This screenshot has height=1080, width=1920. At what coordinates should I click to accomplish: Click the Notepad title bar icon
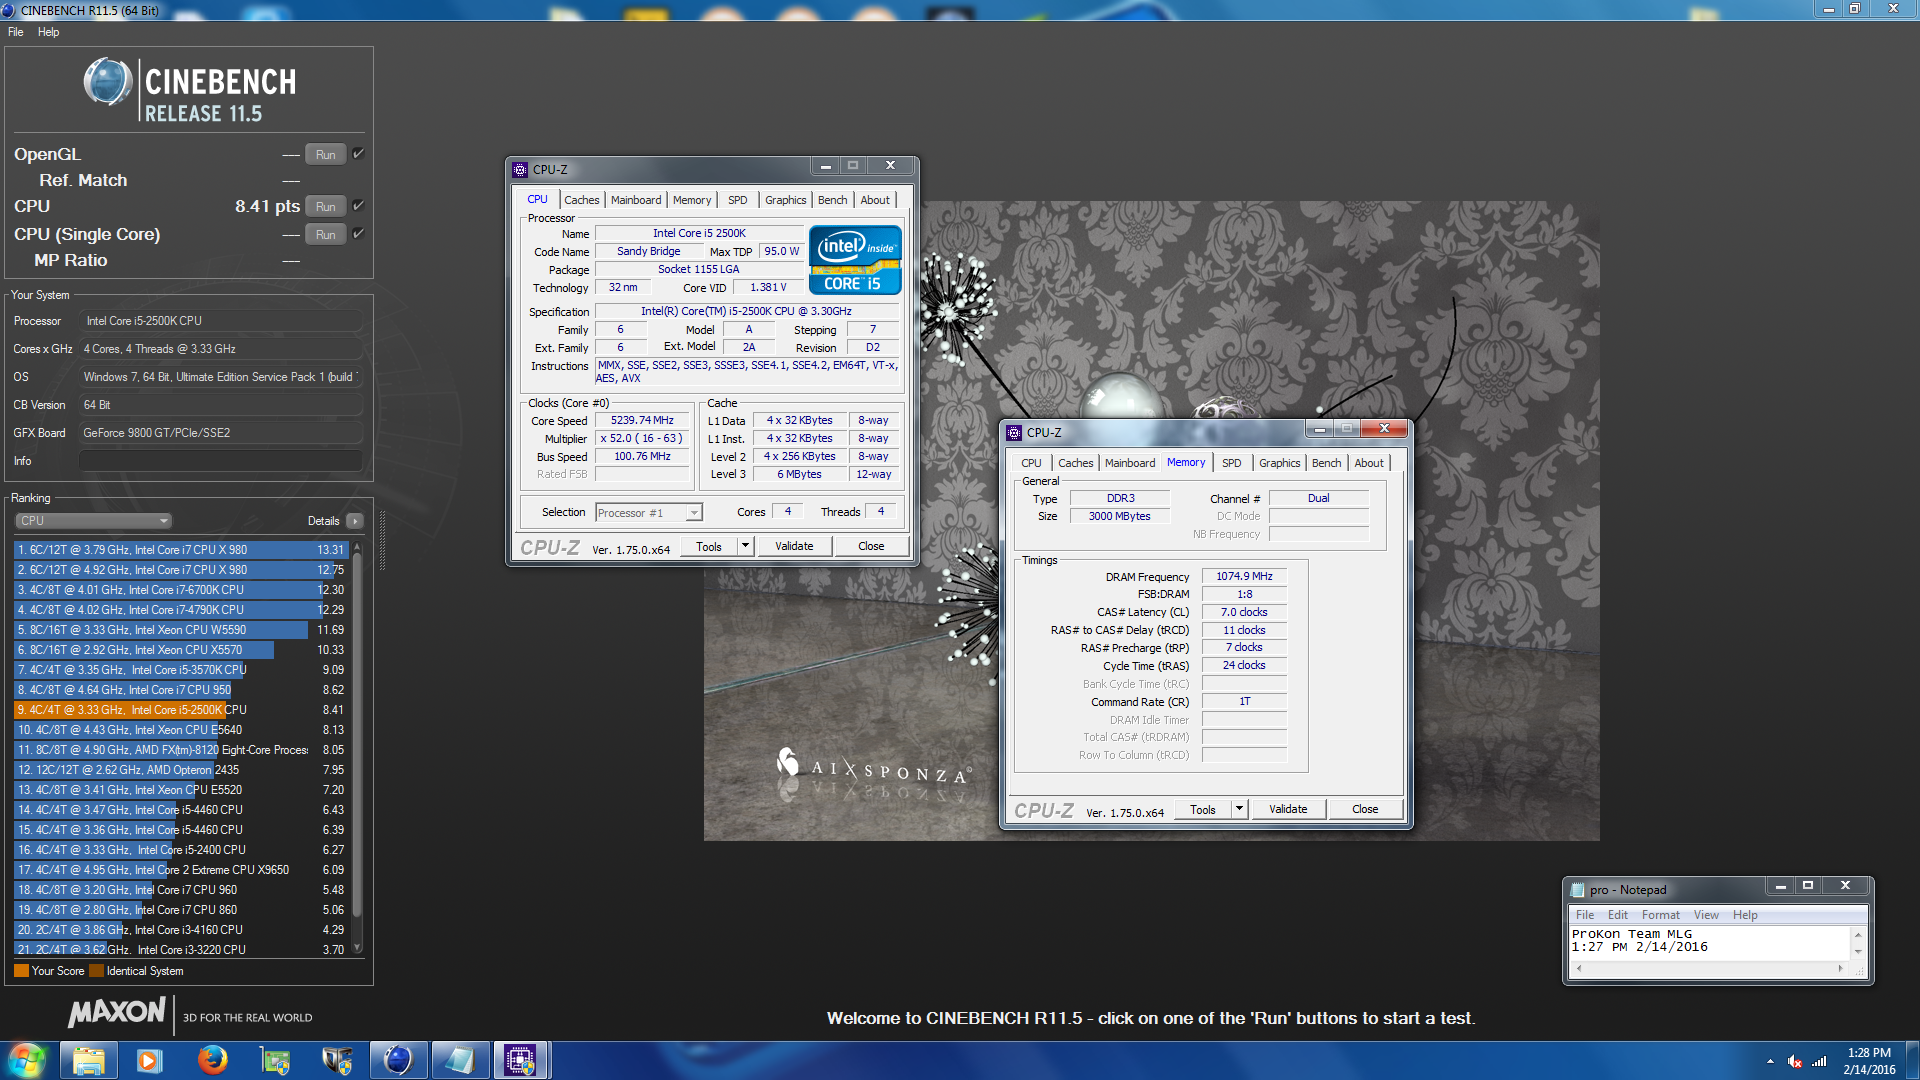(1578, 889)
